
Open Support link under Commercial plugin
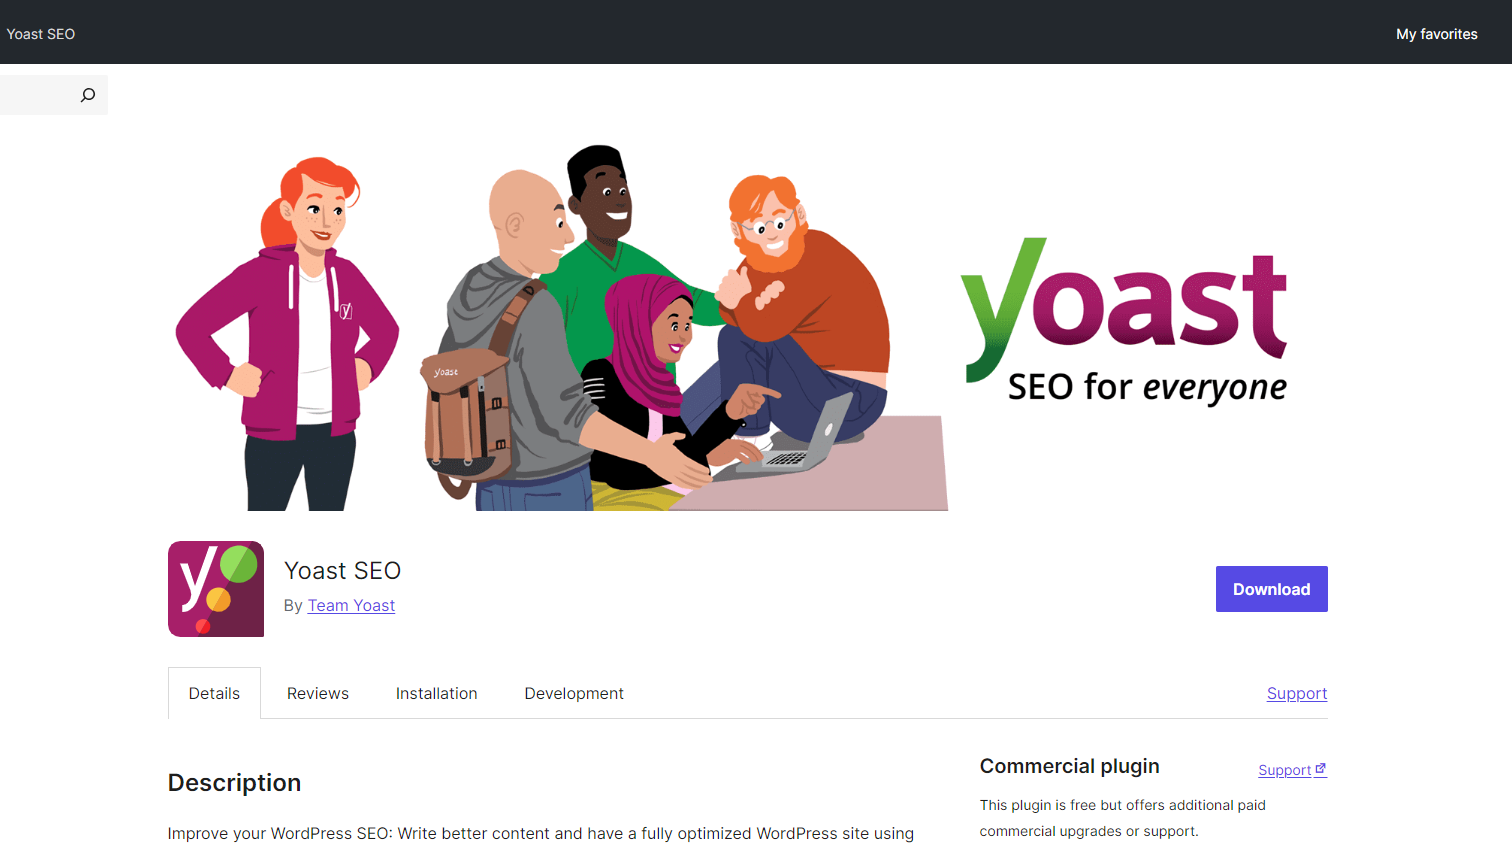1284,770
